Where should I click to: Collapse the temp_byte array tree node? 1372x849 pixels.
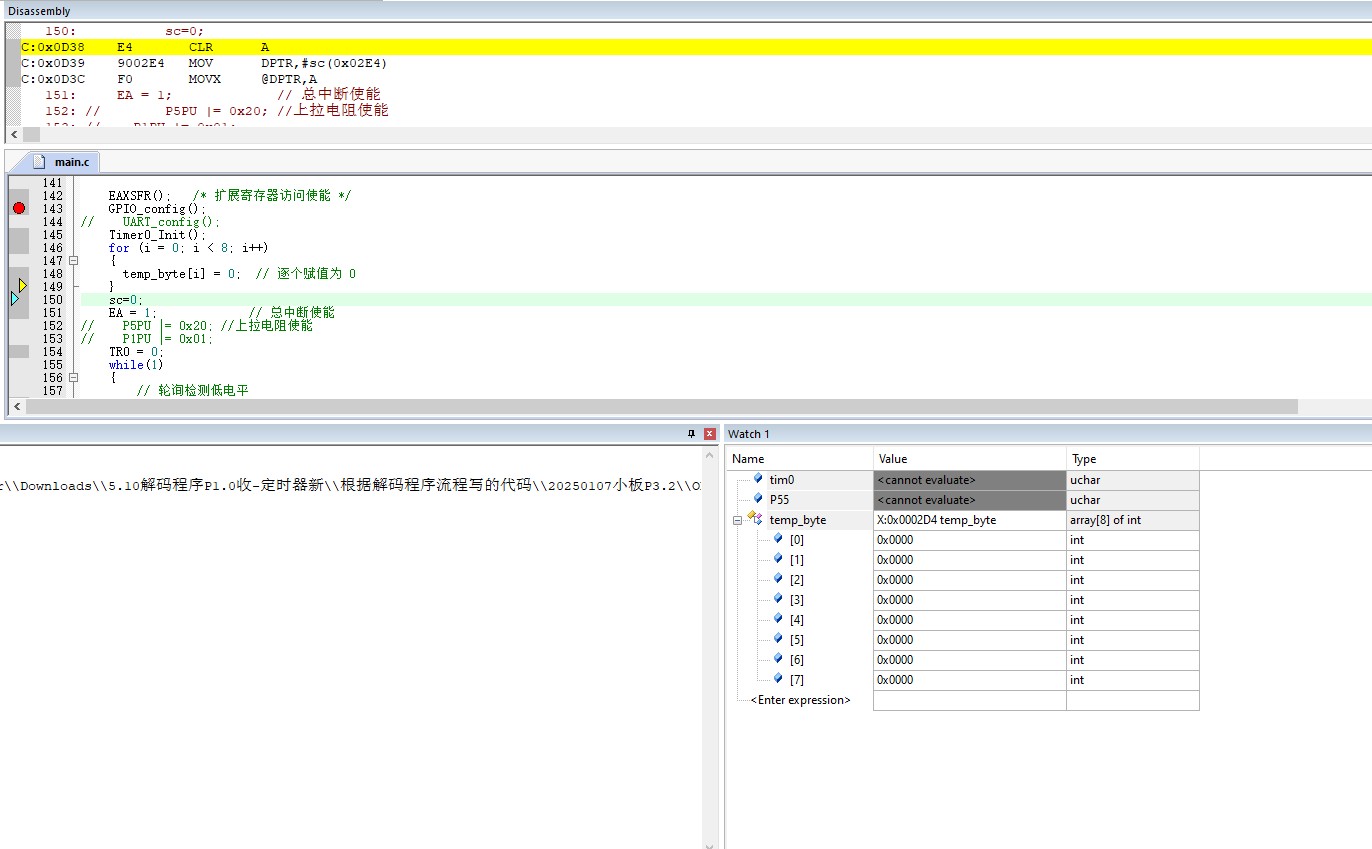click(737, 520)
